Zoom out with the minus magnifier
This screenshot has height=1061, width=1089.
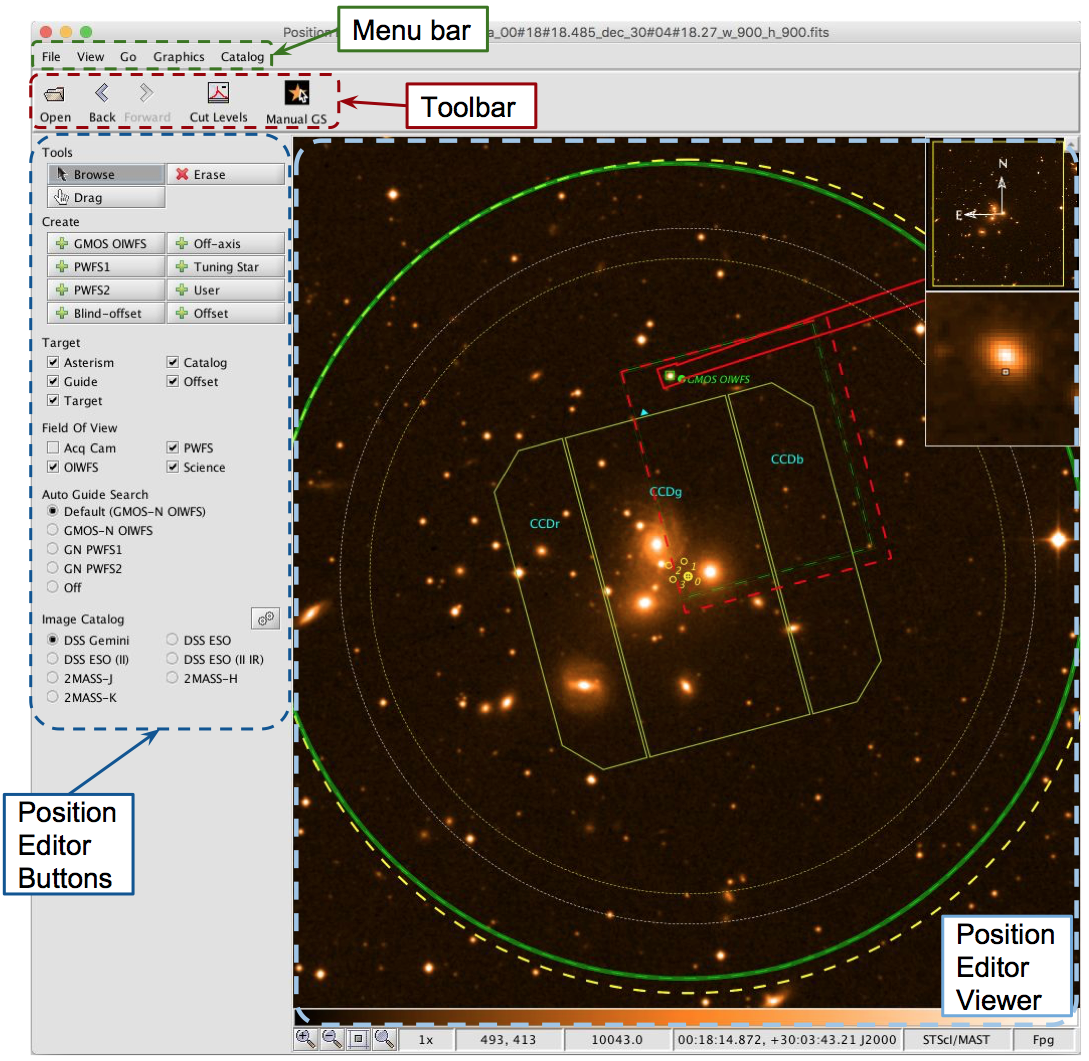(x=332, y=1039)
